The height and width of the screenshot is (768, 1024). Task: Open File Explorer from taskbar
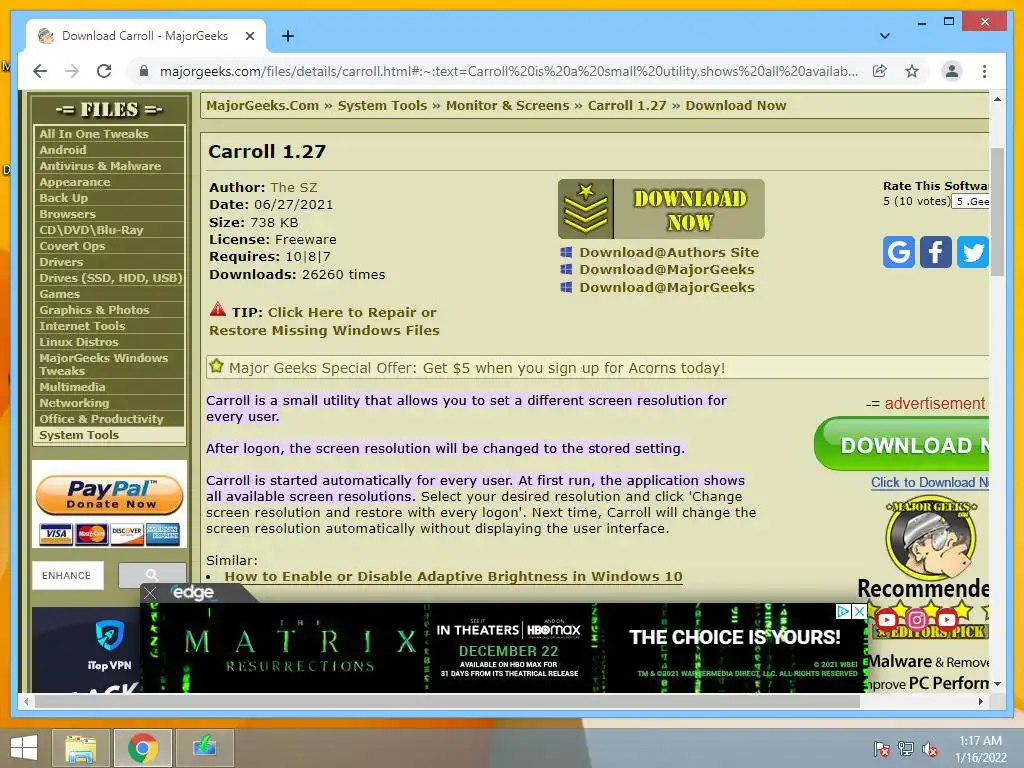(82, 748)
